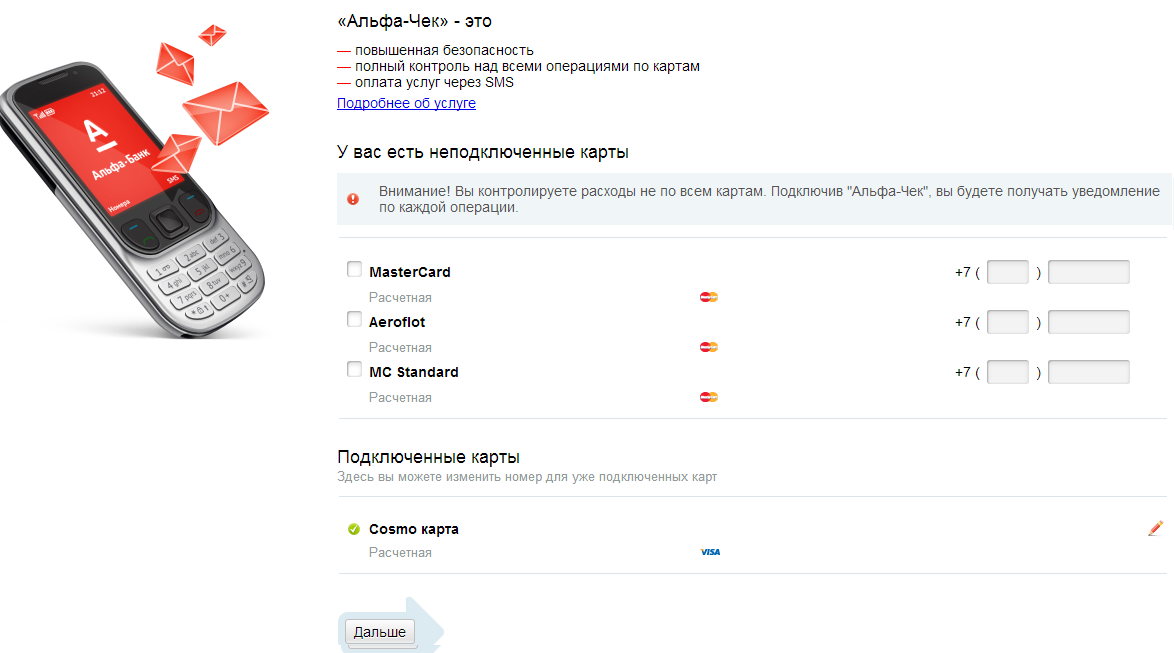Viewport: 1174px width, 653px height.
Task: Focus the phone number field for Aeroflot
Action: tap(1089, 322)
